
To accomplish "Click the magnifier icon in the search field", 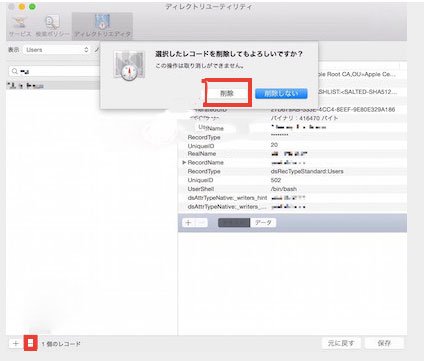I will coord(15,71).
